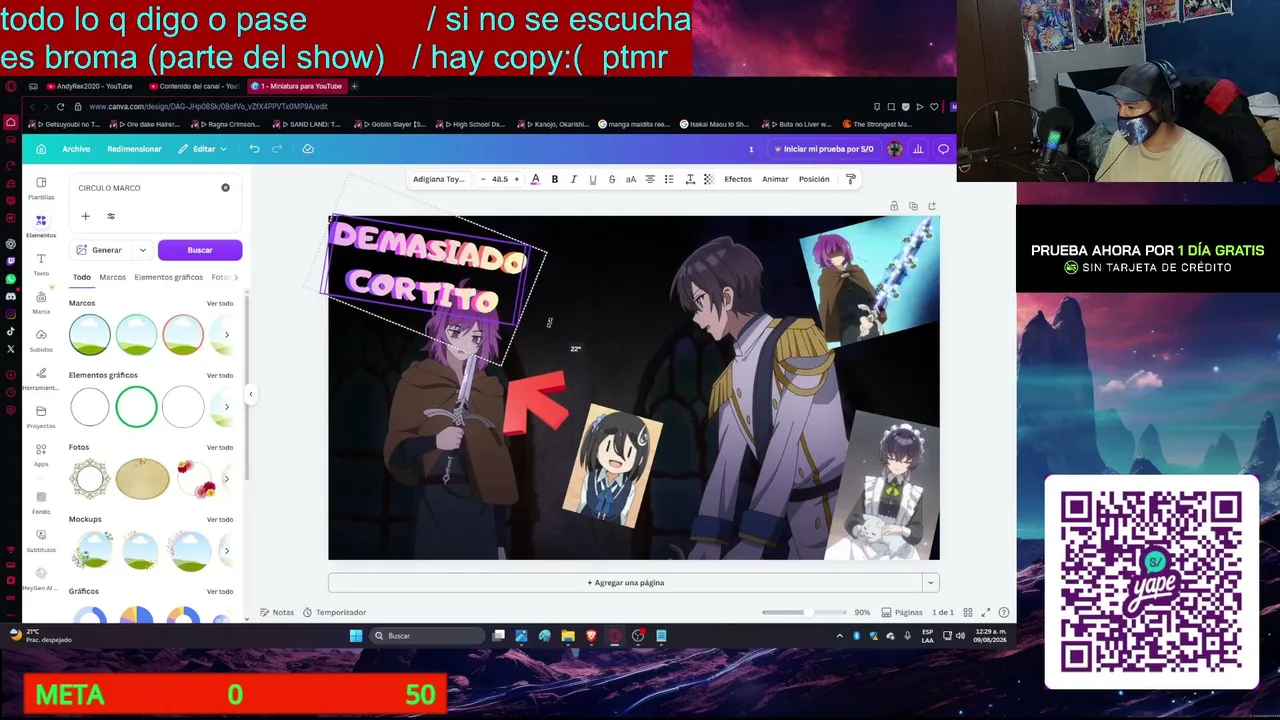
Task: Expand the Generar options arrow
Action: coord(143,250)
